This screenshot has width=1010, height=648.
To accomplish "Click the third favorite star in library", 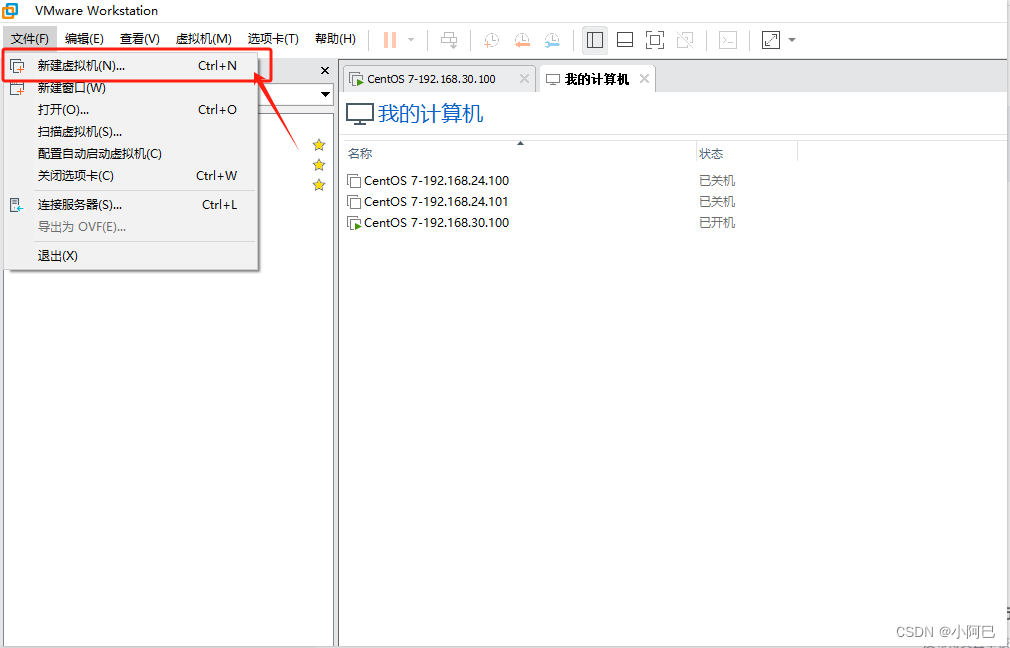I will tap(319, 185).
